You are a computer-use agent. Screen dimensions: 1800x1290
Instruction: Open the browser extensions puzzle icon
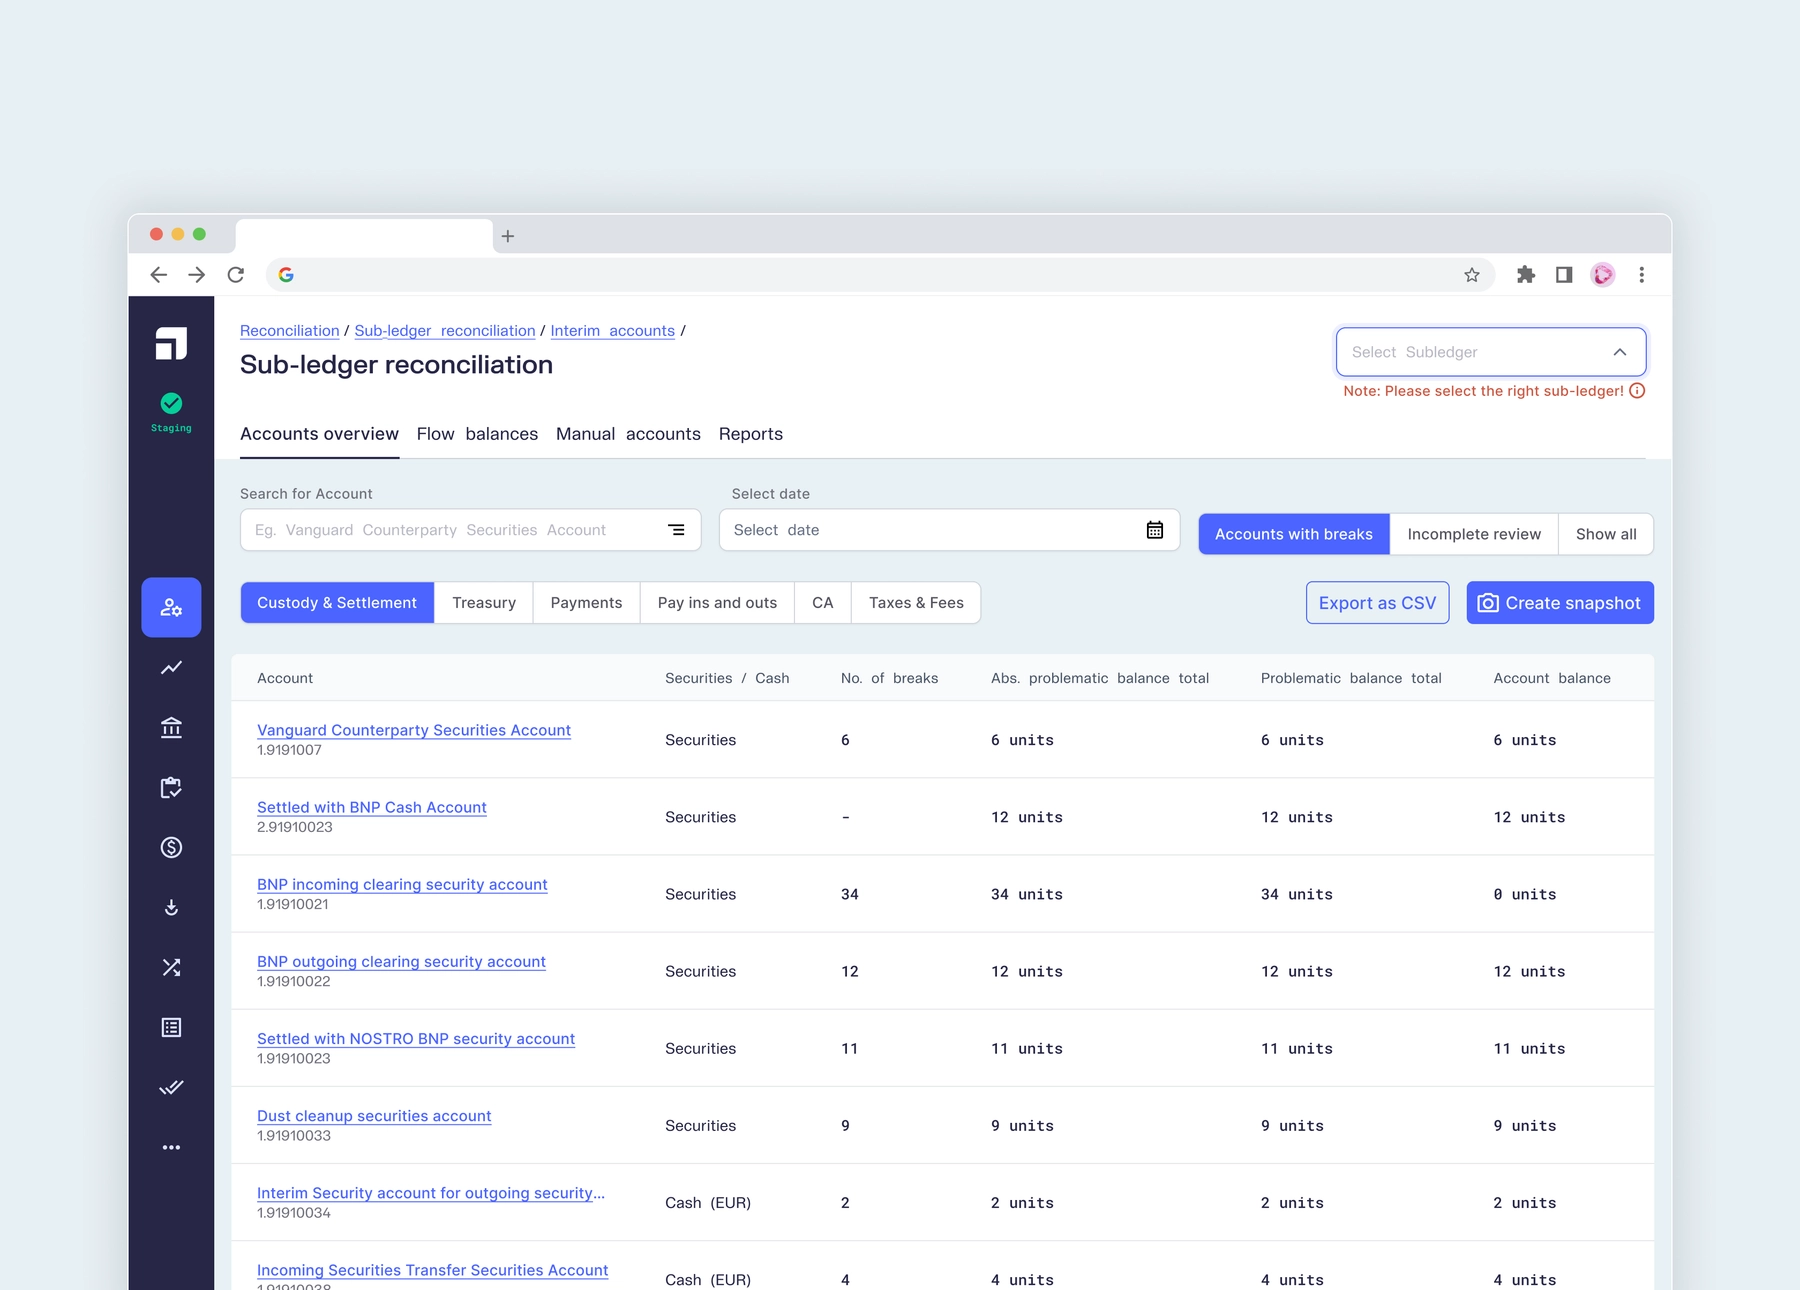(1526, 275)
